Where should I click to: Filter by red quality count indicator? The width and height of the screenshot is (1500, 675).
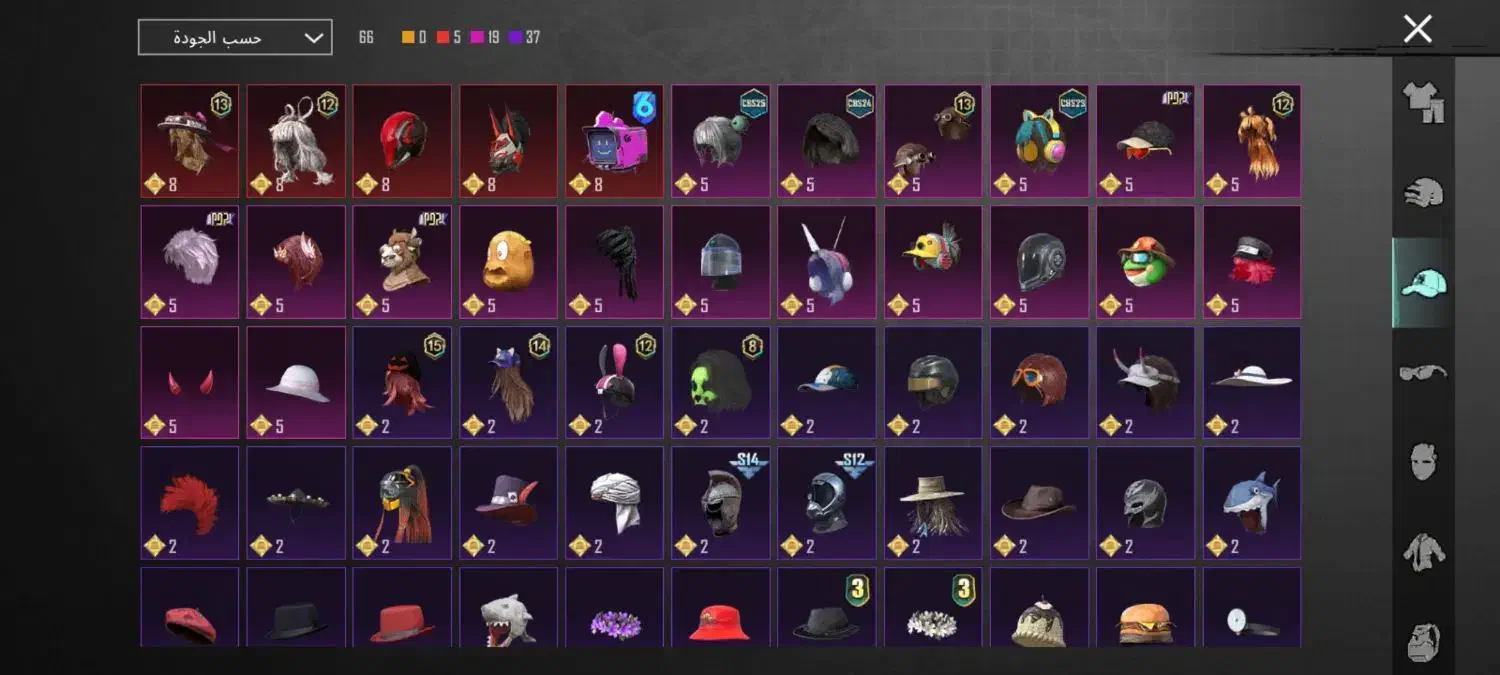click(x=449, y=38)
